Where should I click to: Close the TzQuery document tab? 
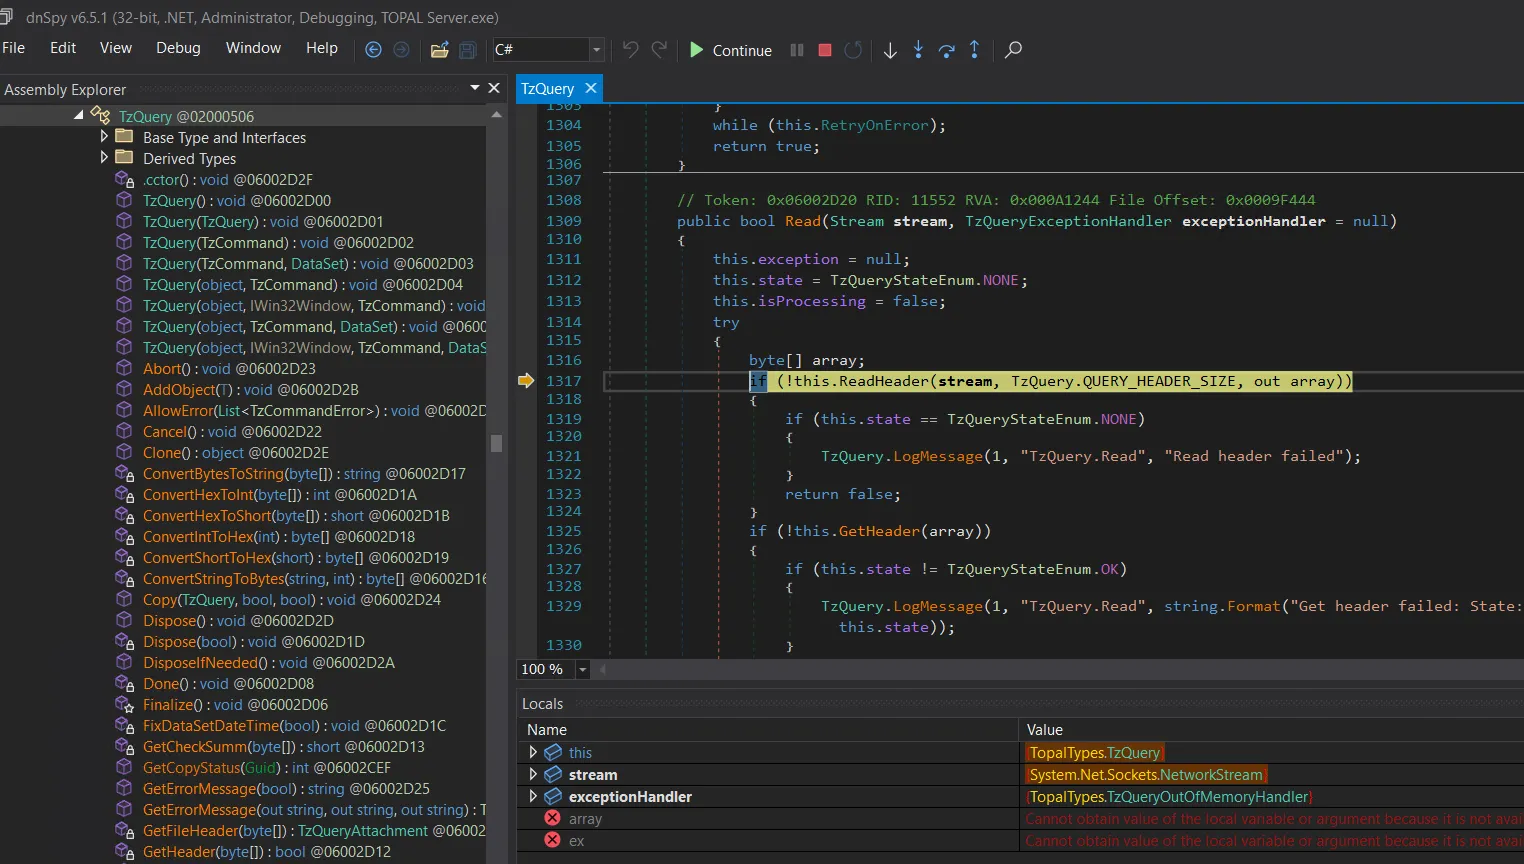point(591,88)
